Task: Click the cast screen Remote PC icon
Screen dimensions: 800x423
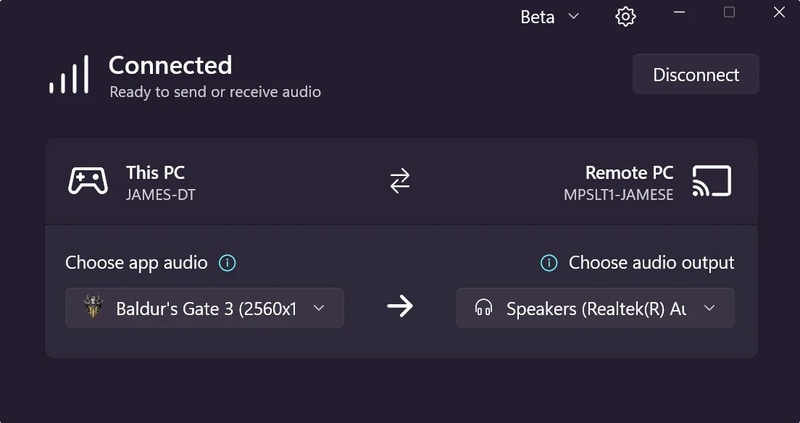Action: (x=711, y=181)
